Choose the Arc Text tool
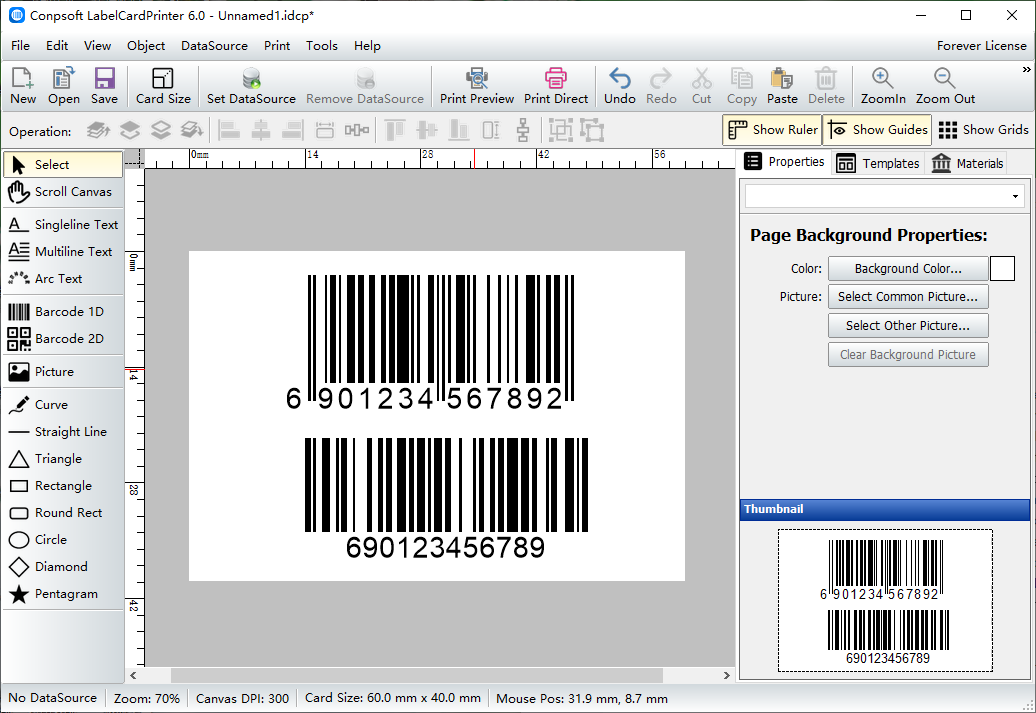 point(63,279)
